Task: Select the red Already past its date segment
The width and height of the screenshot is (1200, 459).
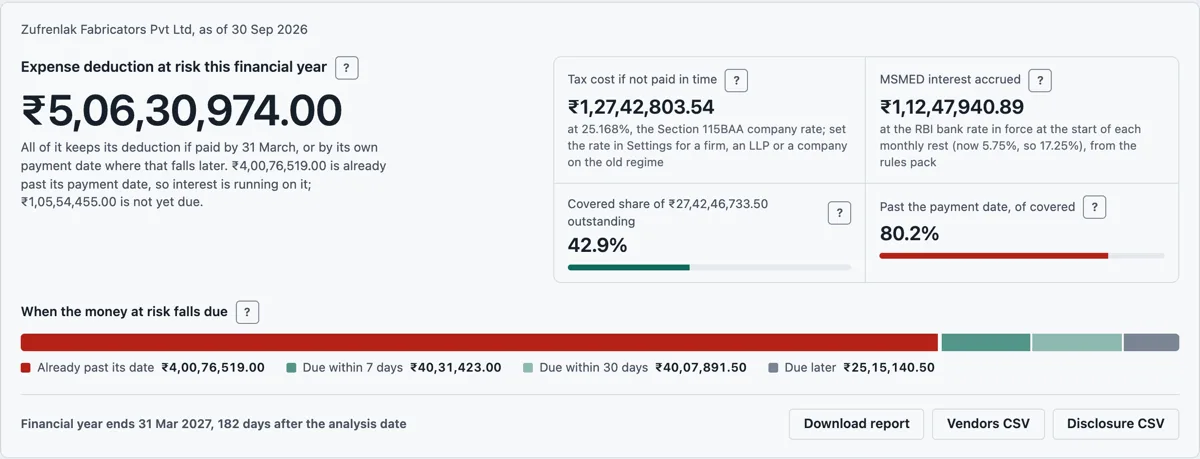Action: tap(479, 342)
